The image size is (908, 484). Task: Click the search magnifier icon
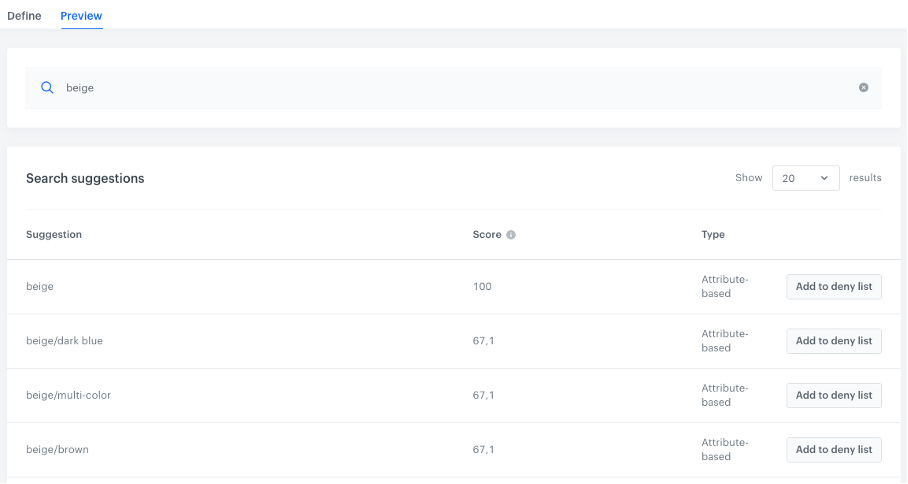point(47,88)
